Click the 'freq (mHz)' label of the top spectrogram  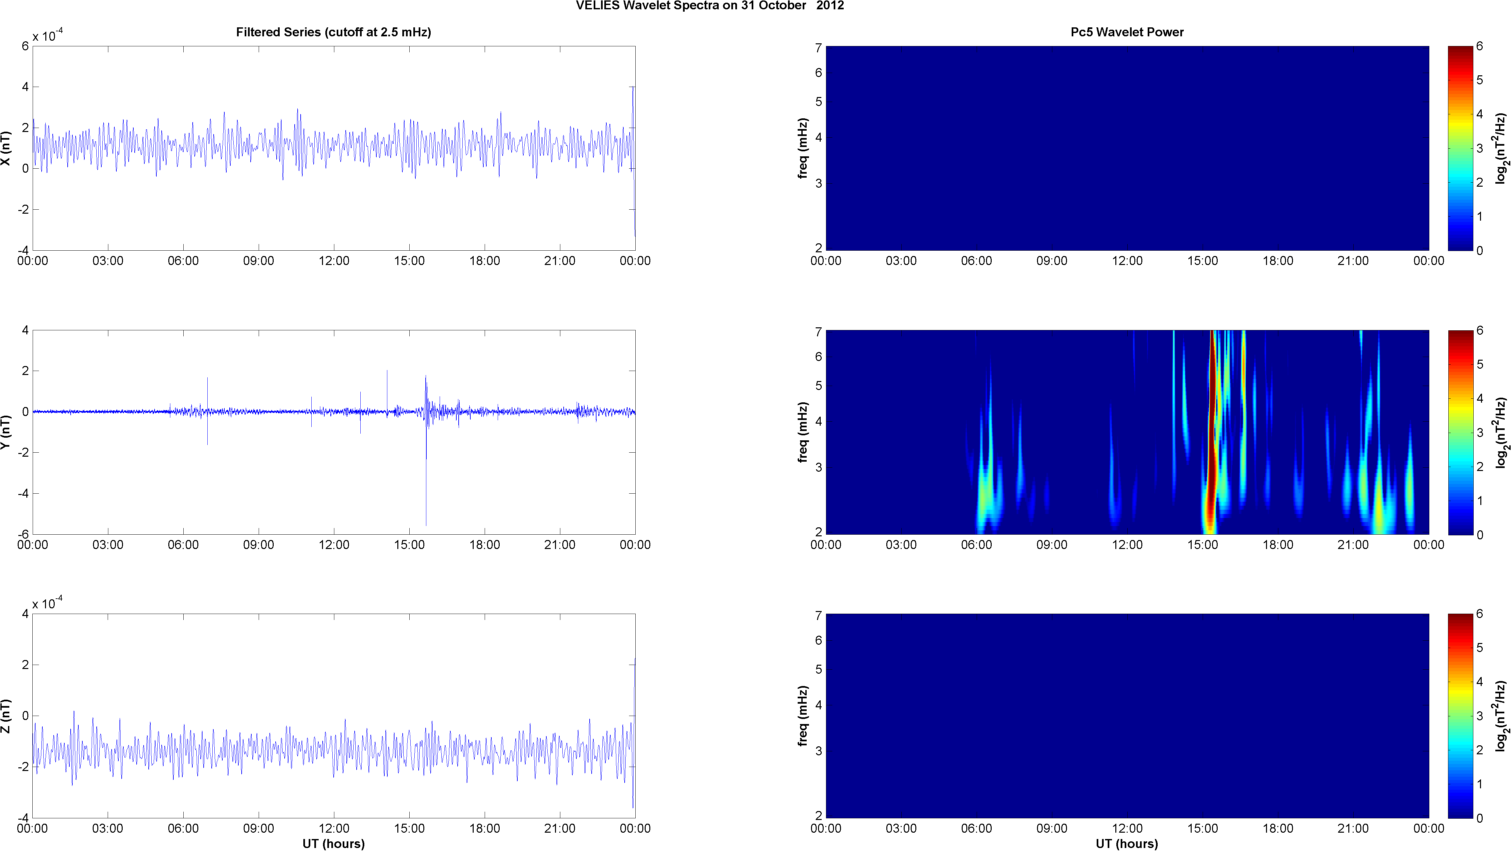coord(802,148)
